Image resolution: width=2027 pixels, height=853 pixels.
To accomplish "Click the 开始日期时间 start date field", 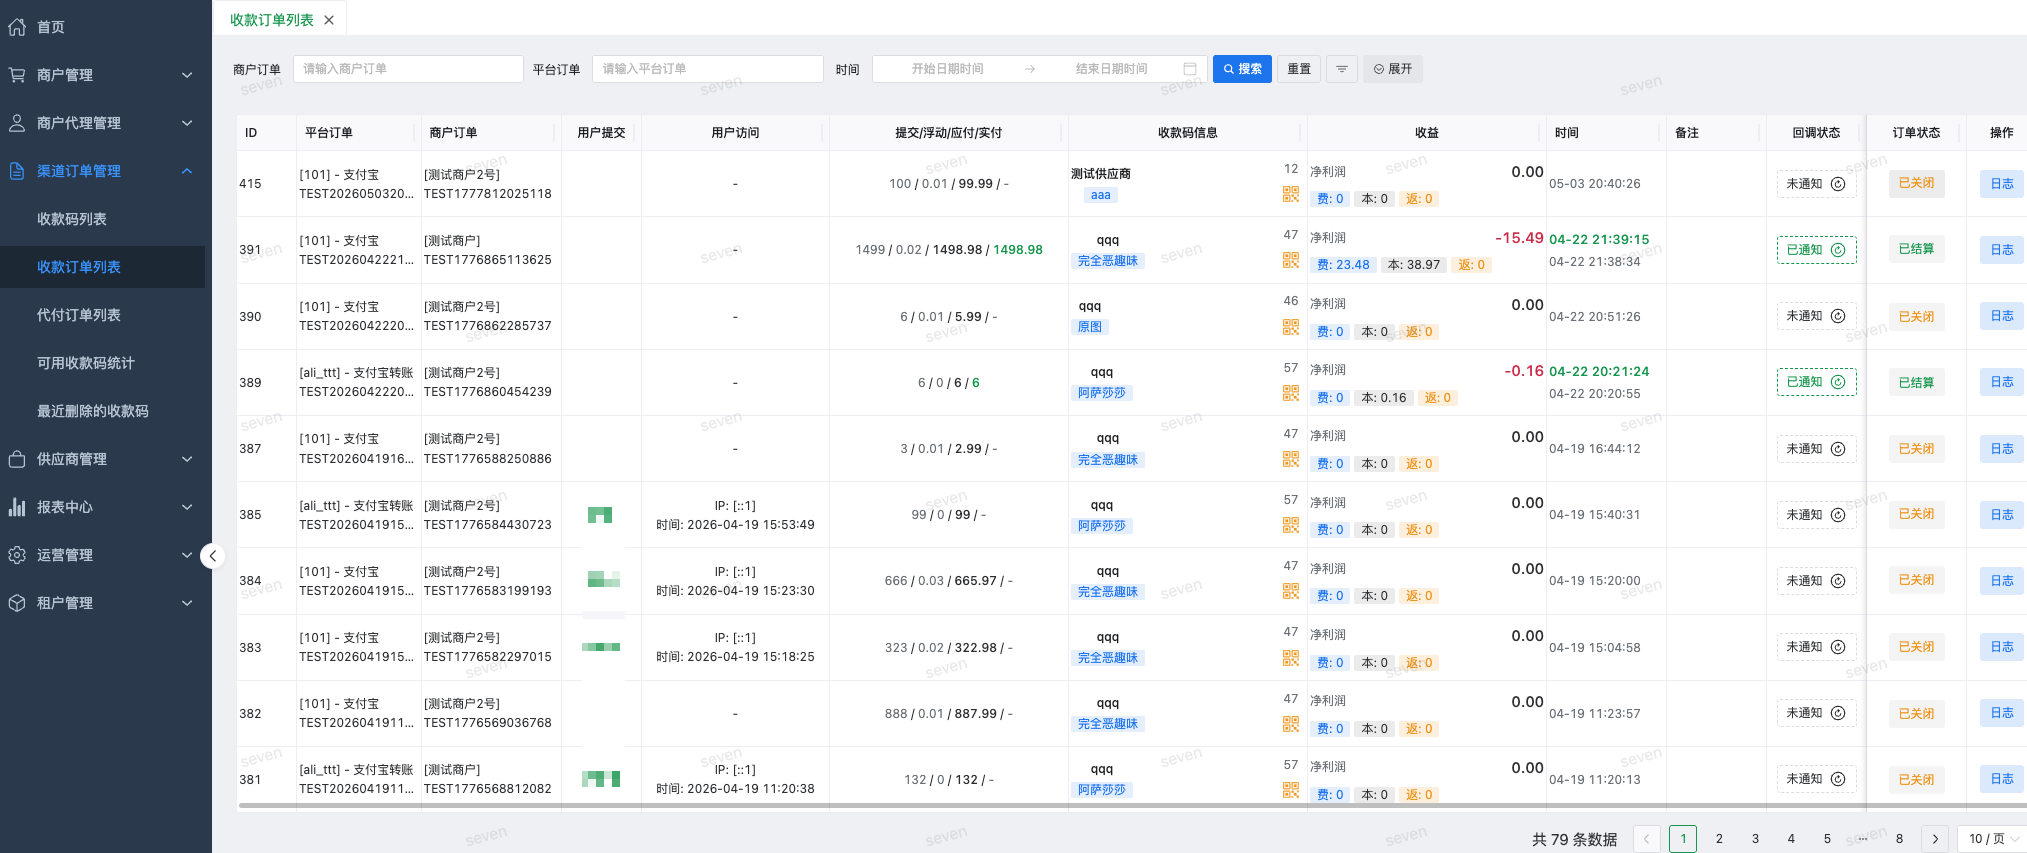I will coord(947,69).
